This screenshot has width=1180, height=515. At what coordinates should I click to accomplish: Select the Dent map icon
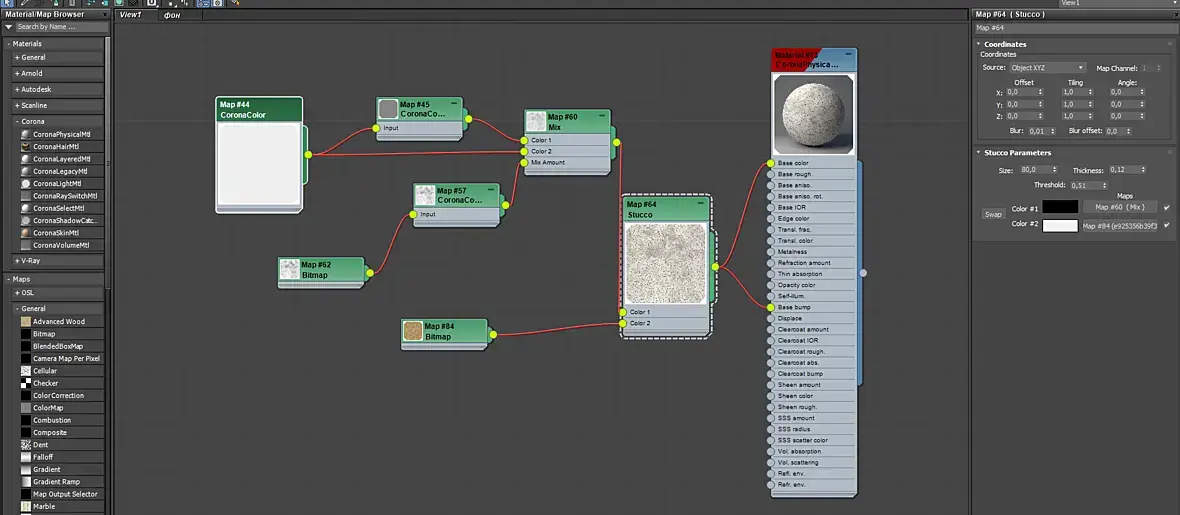point(26,445)
